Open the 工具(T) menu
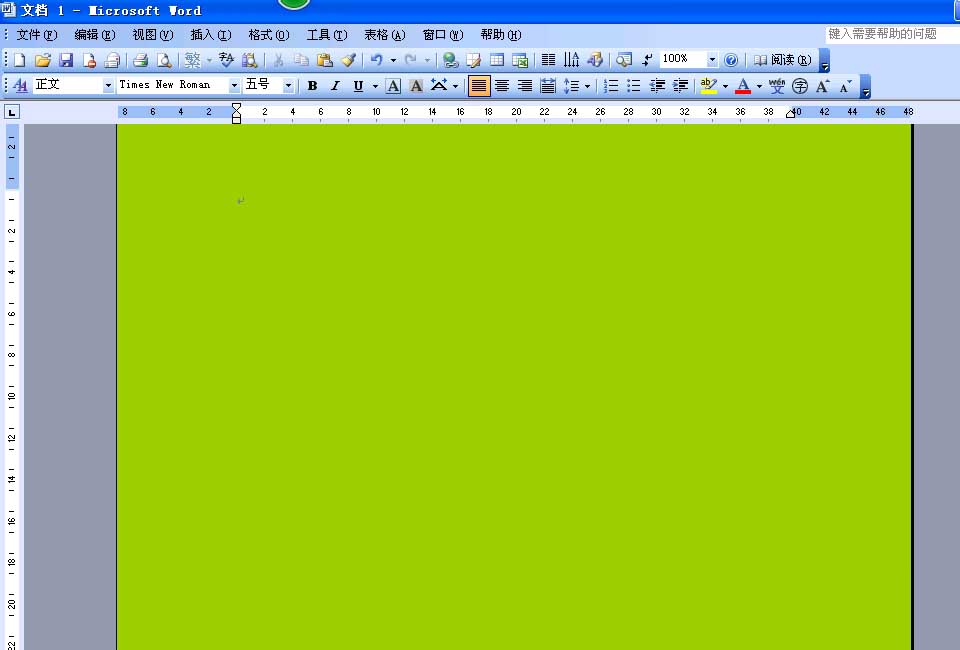 (327, 35)
